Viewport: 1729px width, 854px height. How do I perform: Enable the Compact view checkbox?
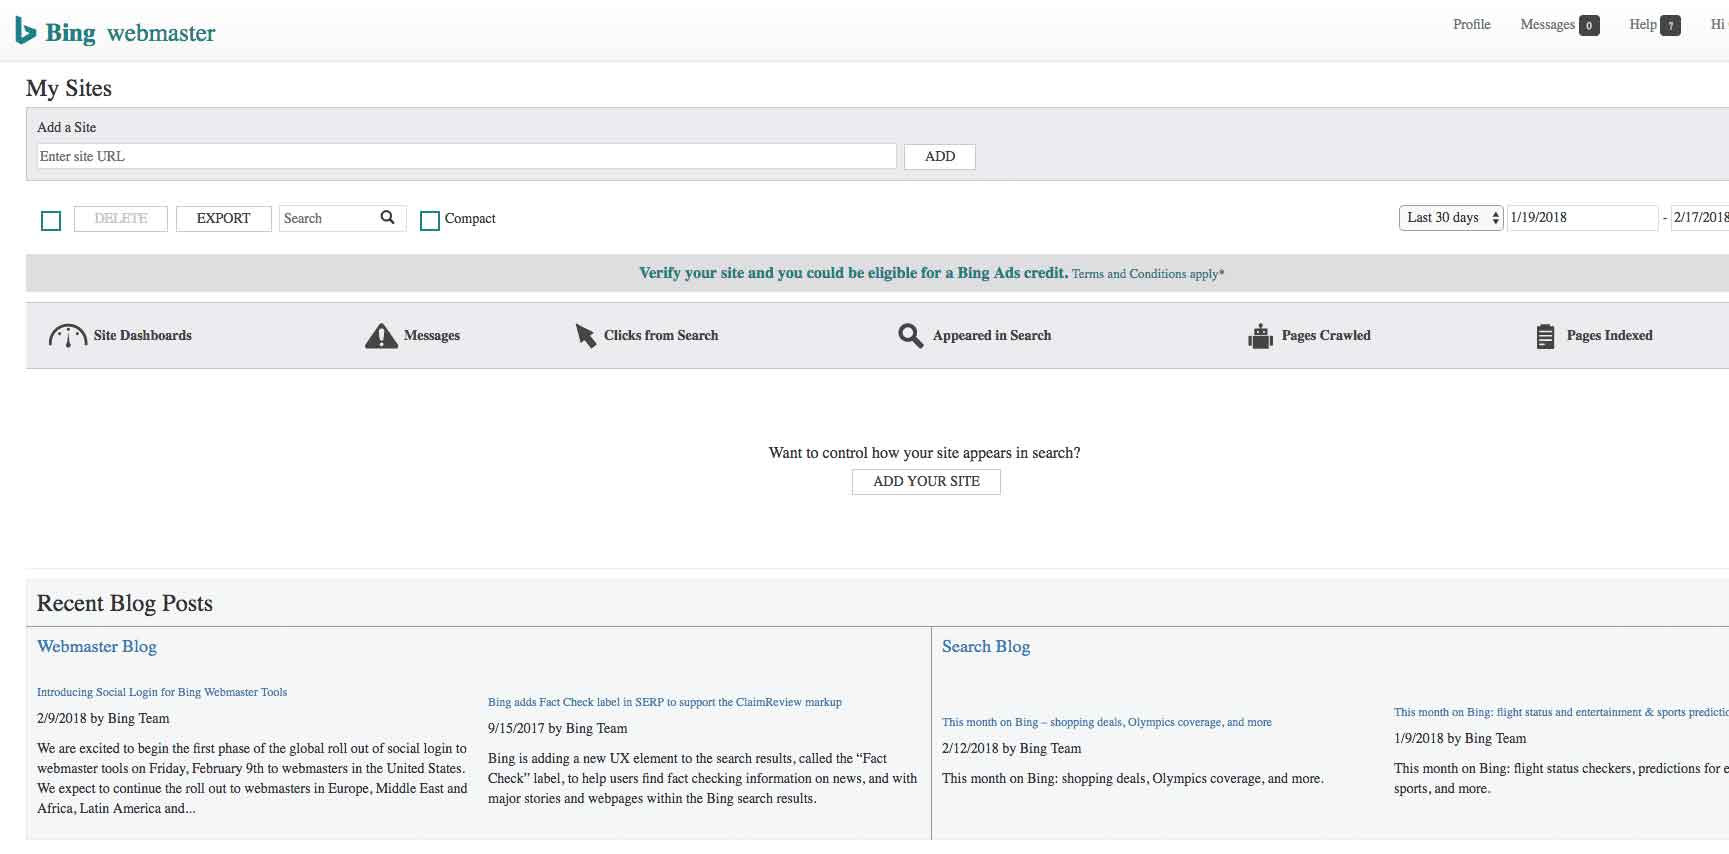point(430,221)
